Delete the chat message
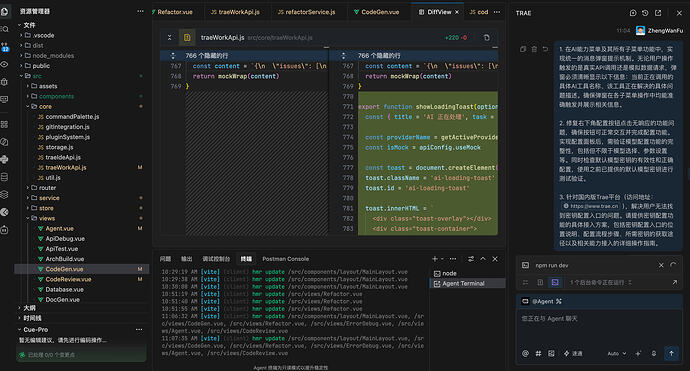This screenshot has width=690, height=371. [x=534, y=49]
